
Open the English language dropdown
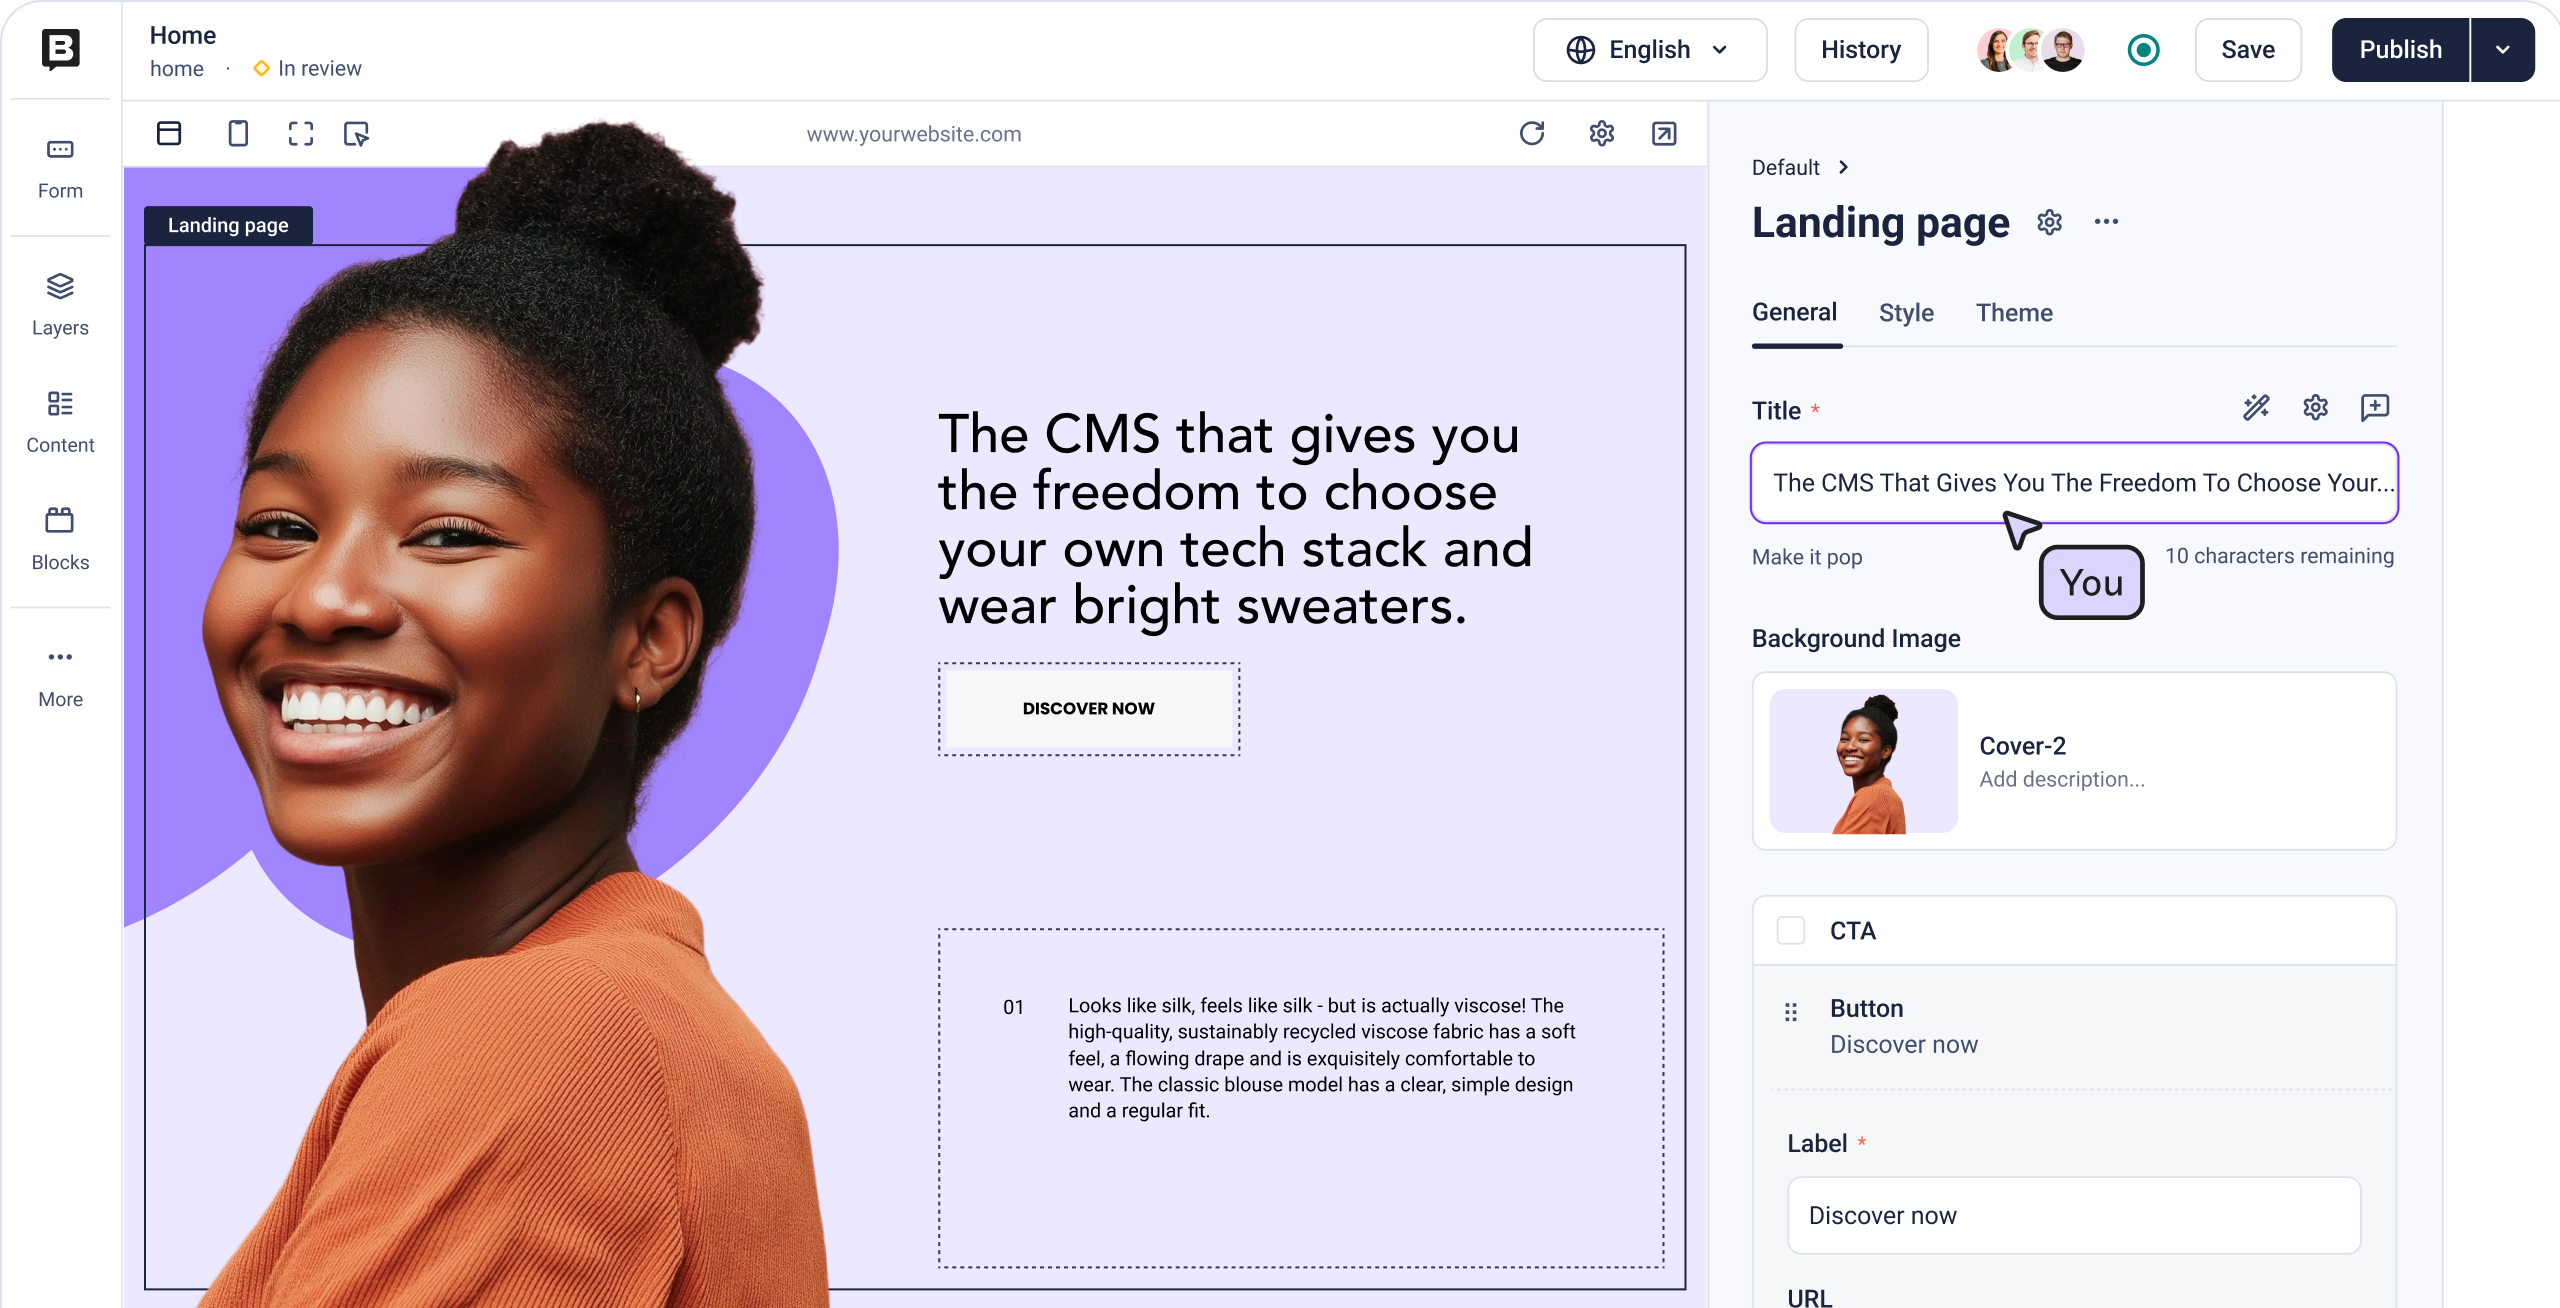[1650, 50]
